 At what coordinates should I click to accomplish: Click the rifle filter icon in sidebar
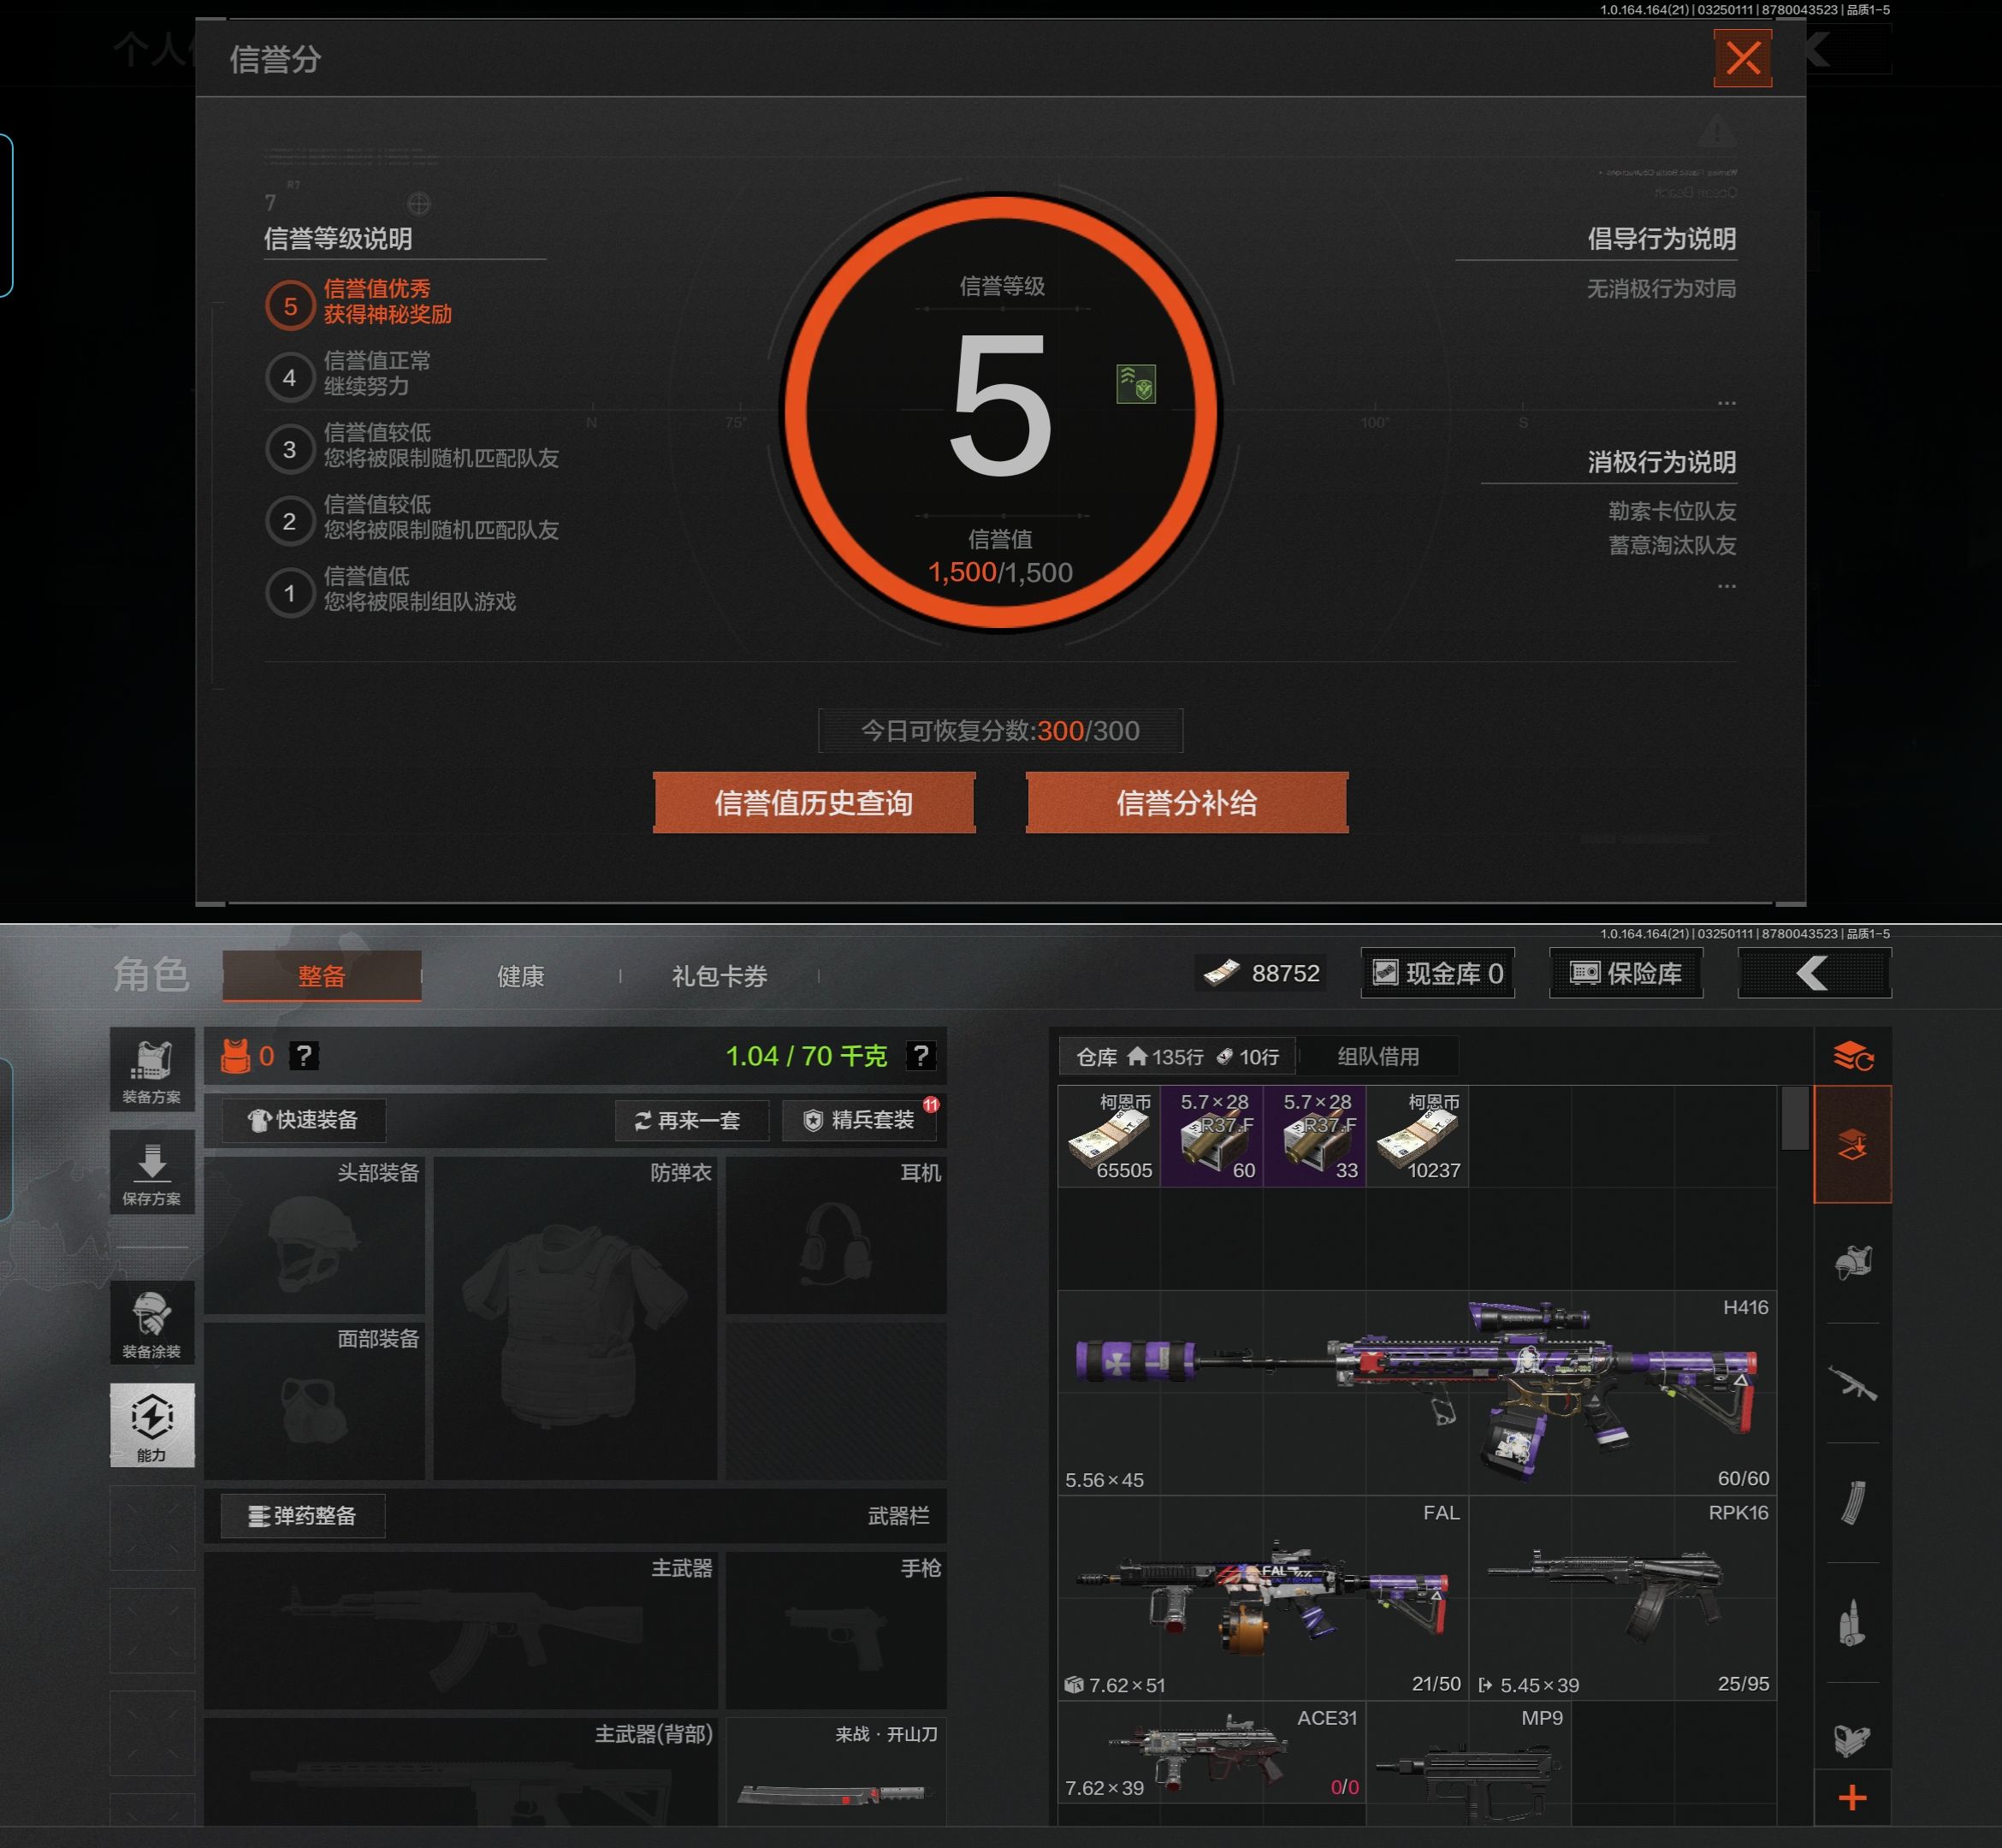(1852, 1384)
